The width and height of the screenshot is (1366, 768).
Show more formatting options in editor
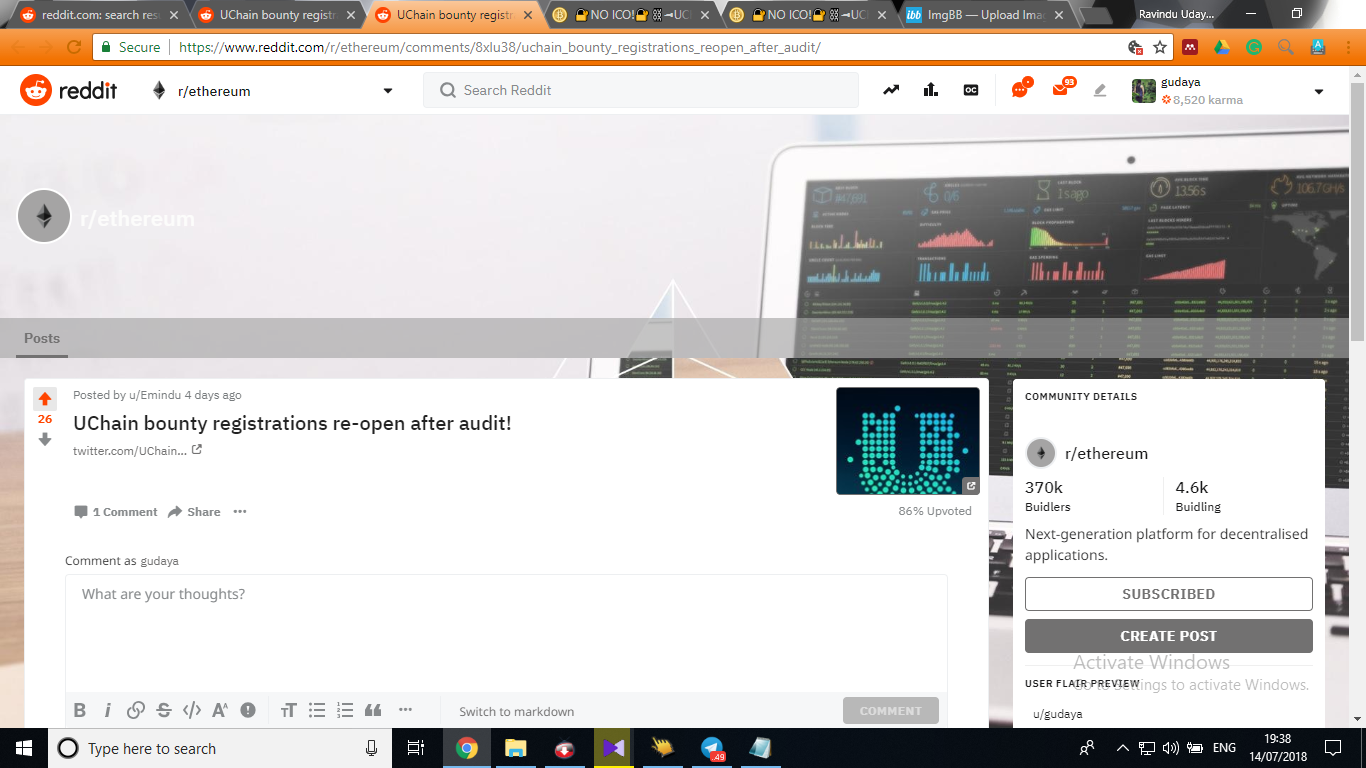click(x=405, y=711)
